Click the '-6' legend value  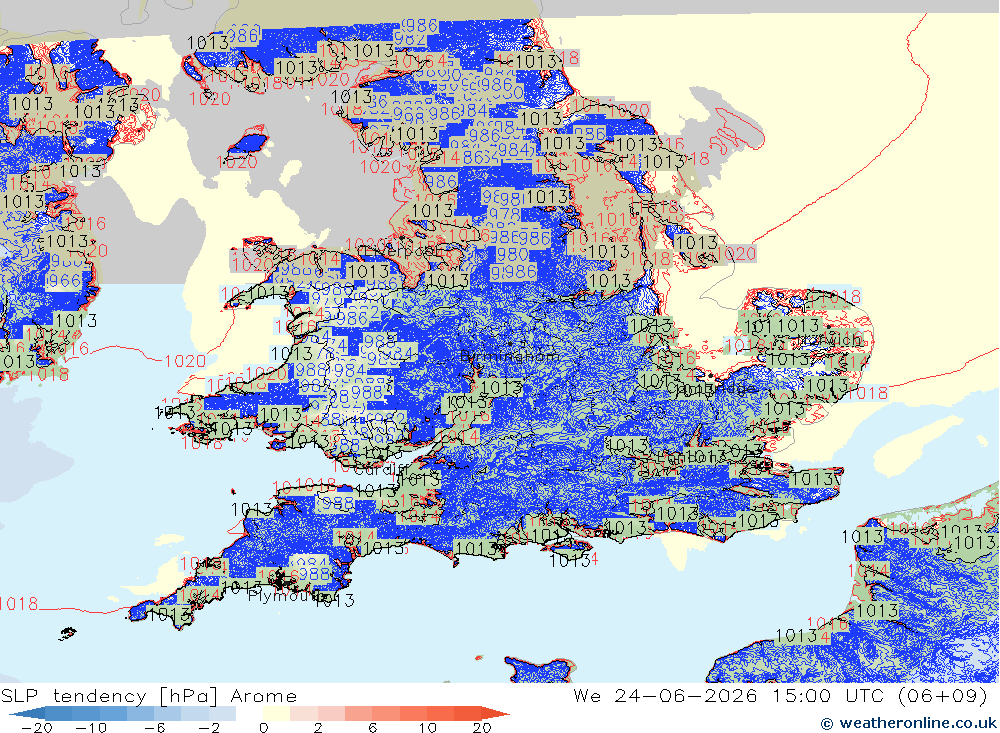click(155, 728)
